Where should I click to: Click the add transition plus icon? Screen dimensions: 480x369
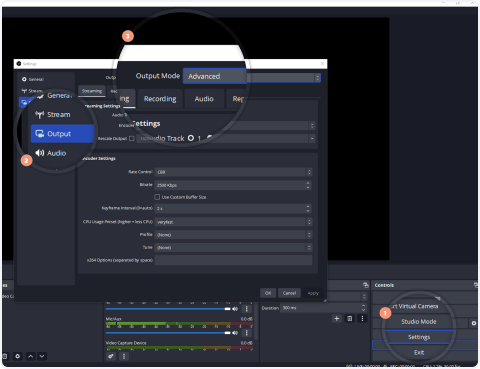(337, 319)
